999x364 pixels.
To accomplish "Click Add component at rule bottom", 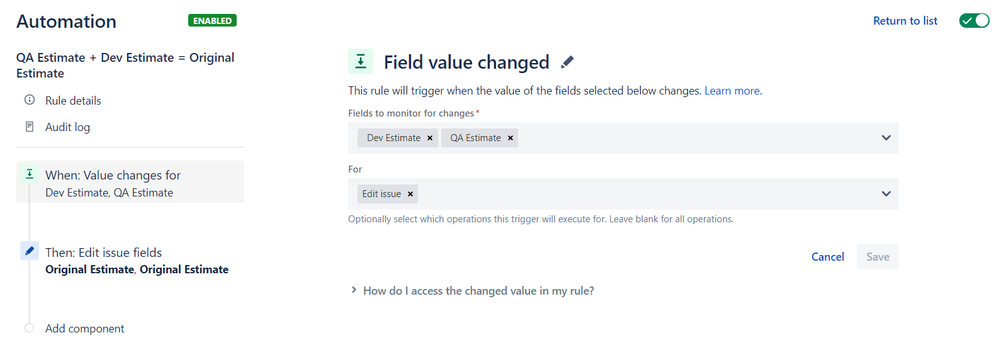I will [x=84, y=329].
